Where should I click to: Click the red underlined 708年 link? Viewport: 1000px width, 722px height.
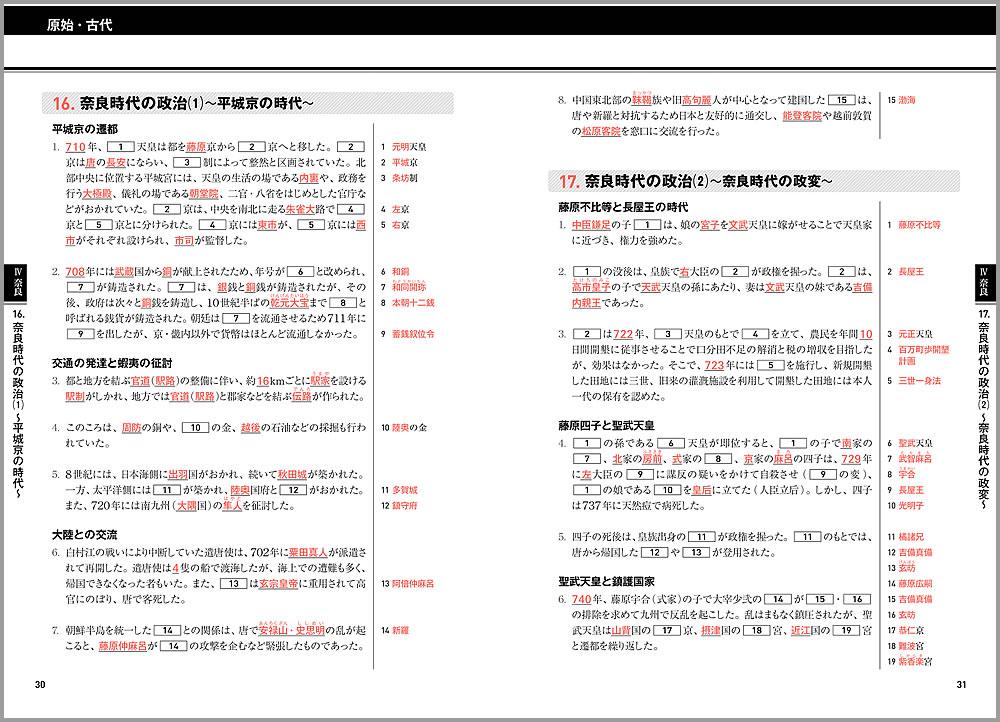point(79,271)
